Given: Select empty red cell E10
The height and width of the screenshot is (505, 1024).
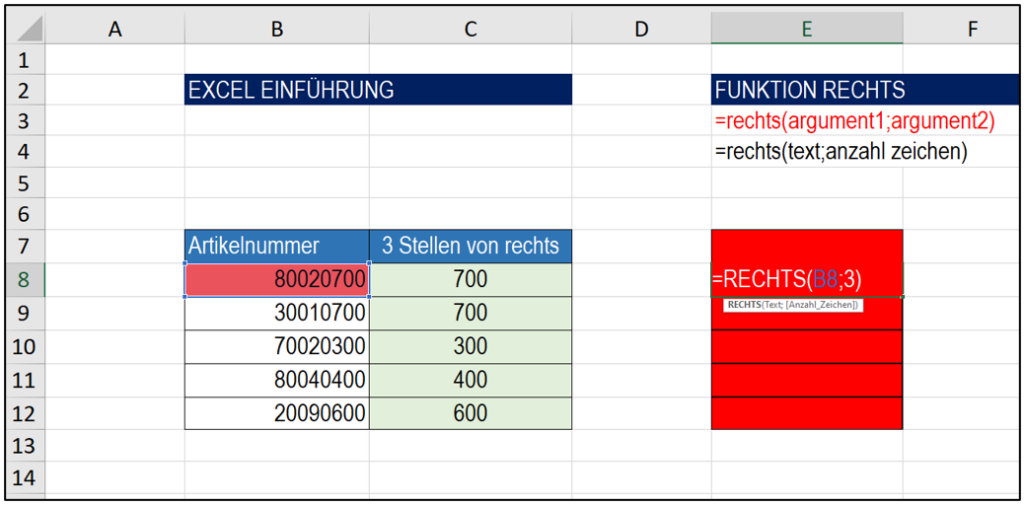Looking at the screenshot, I should (807, 347).
